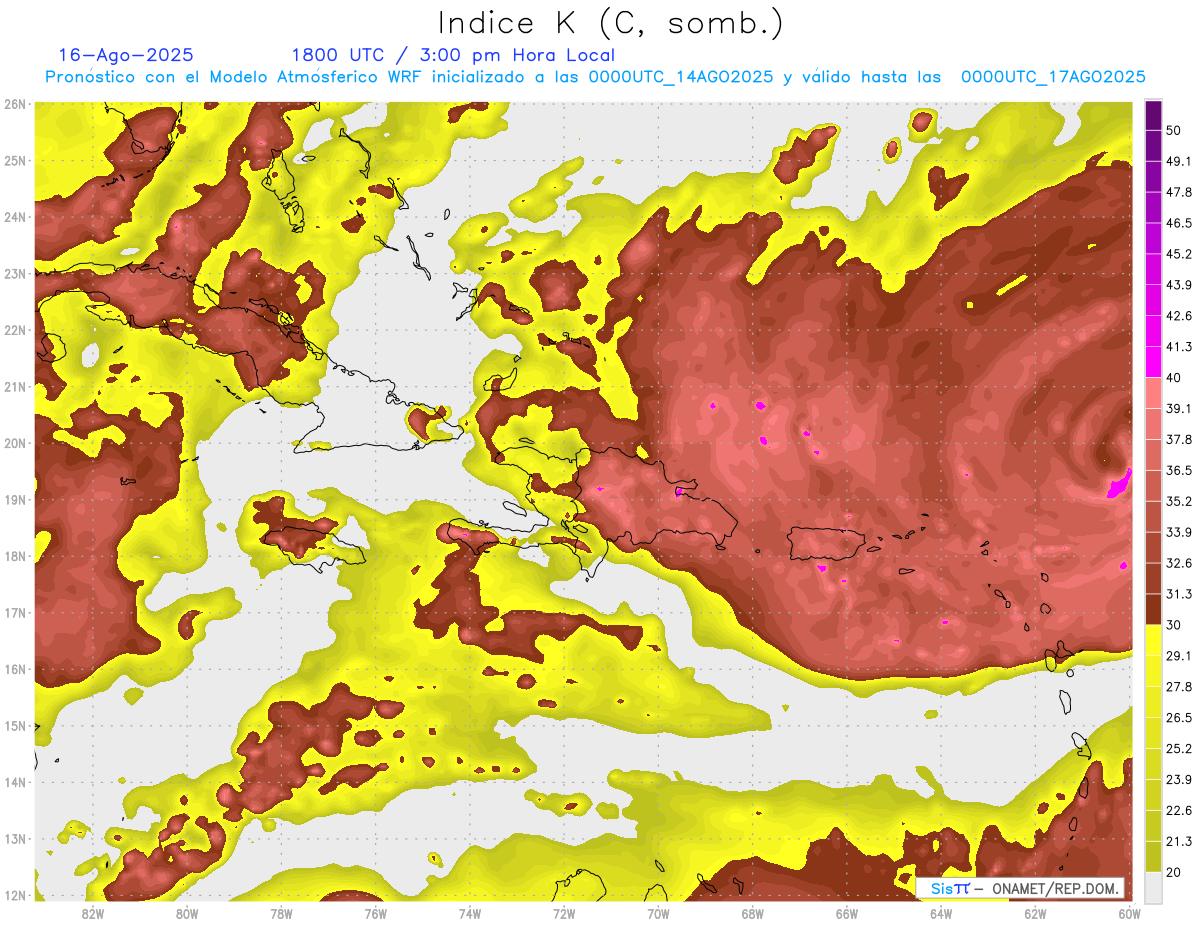Screen dimensions: 1200x927
Task: Click the colorbar value '36.5'
Action: click(x=1179, y=470)
